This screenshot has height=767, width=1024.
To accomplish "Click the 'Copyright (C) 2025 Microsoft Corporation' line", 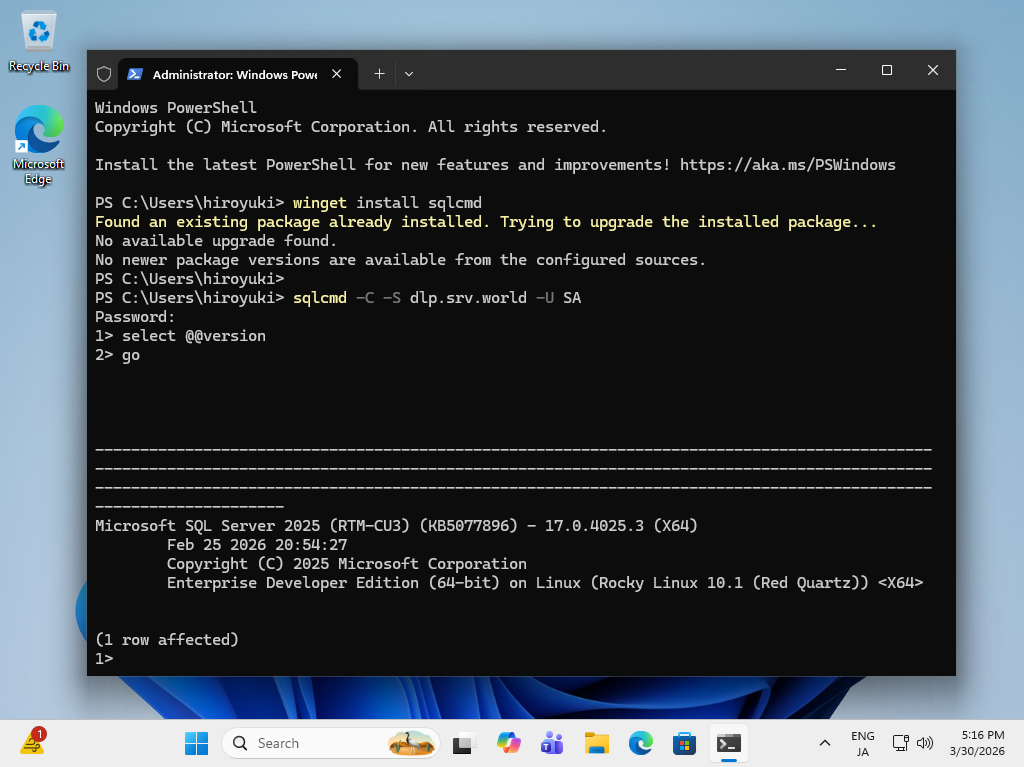I will coord(347,564).
